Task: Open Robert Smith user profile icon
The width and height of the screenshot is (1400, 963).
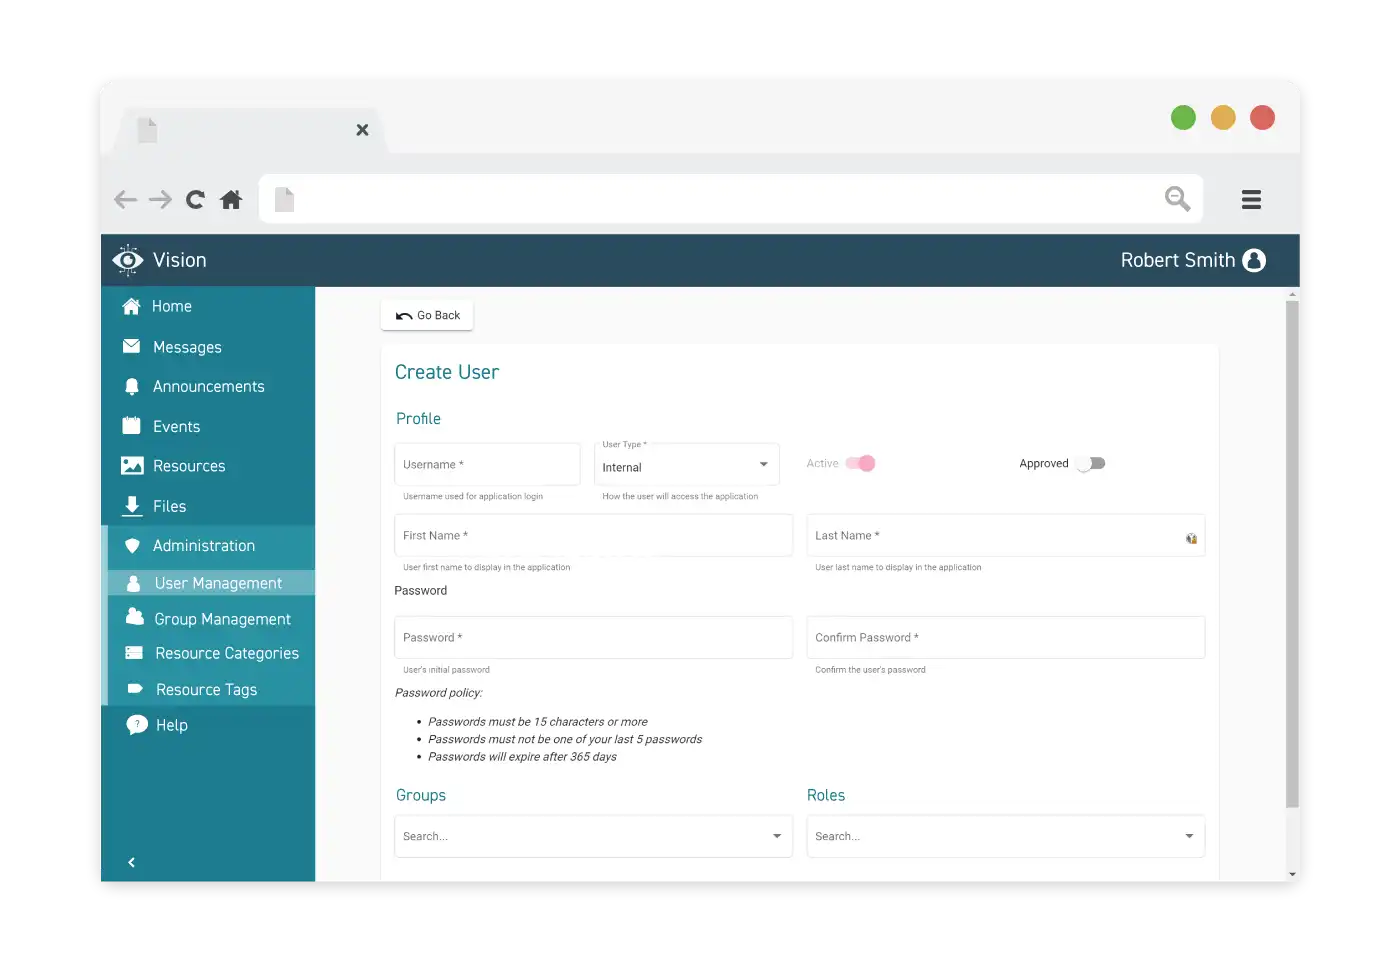Action: tap(1254, 260)
